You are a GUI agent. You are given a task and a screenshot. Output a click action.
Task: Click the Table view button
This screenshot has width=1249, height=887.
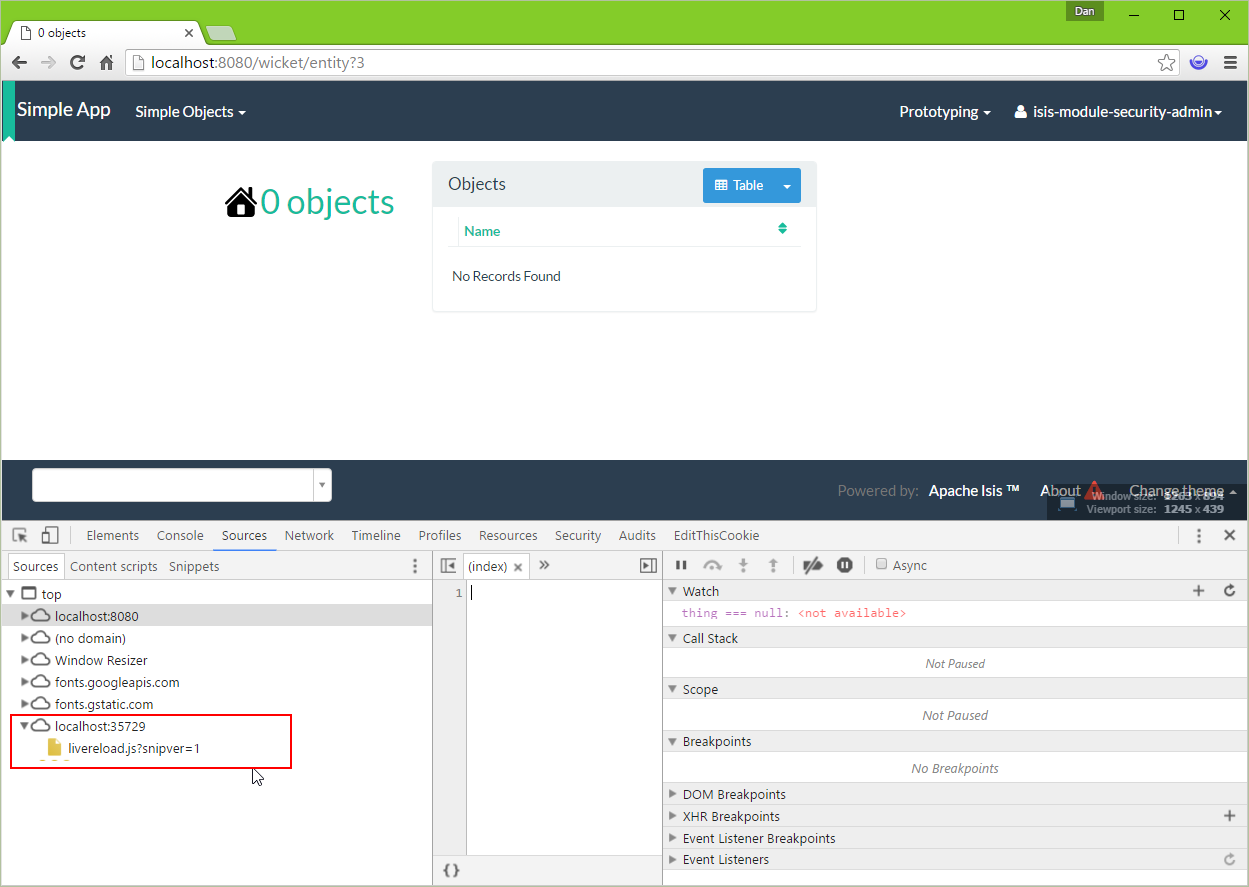[x=738, y=185]
